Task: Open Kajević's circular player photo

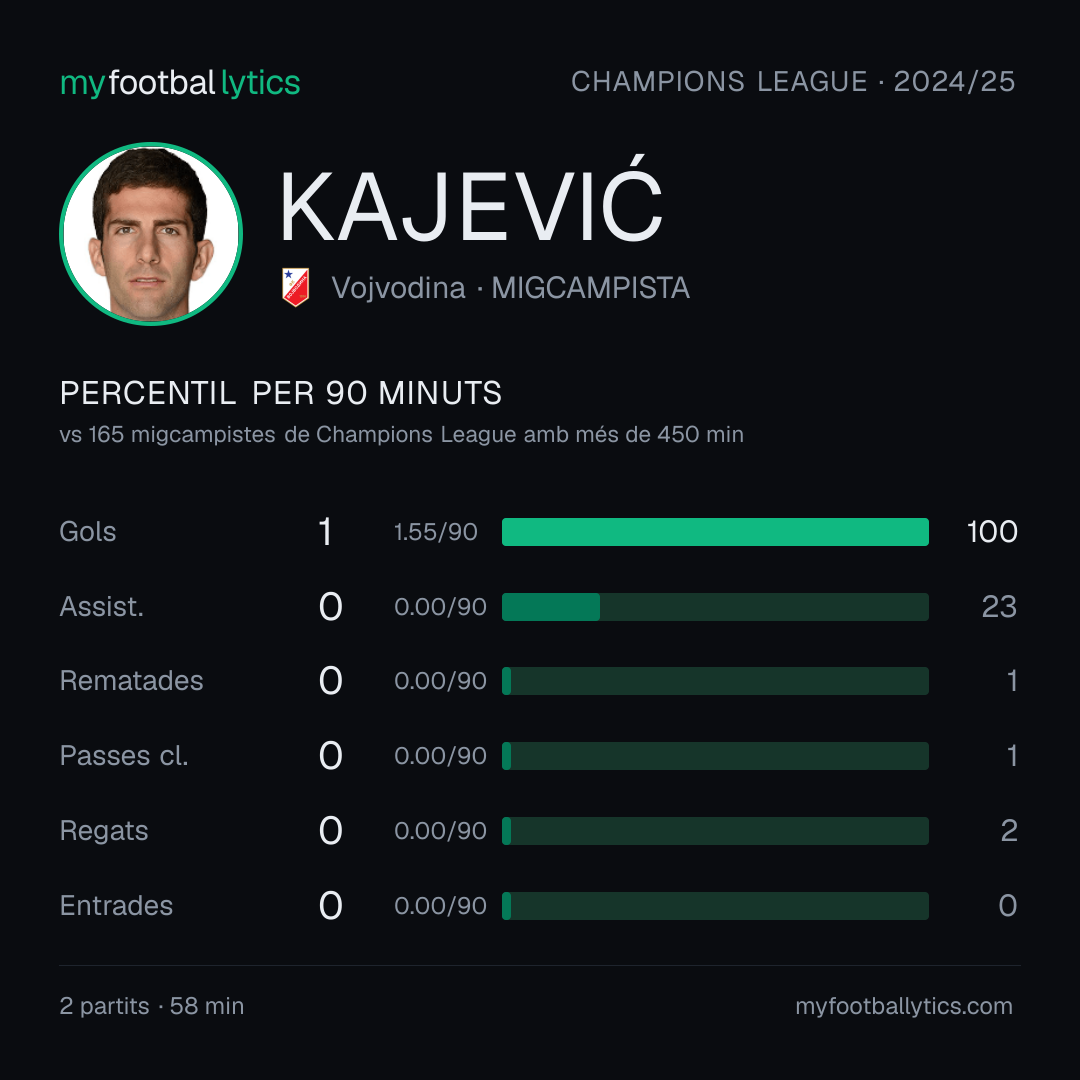Action: click(151, 233)
